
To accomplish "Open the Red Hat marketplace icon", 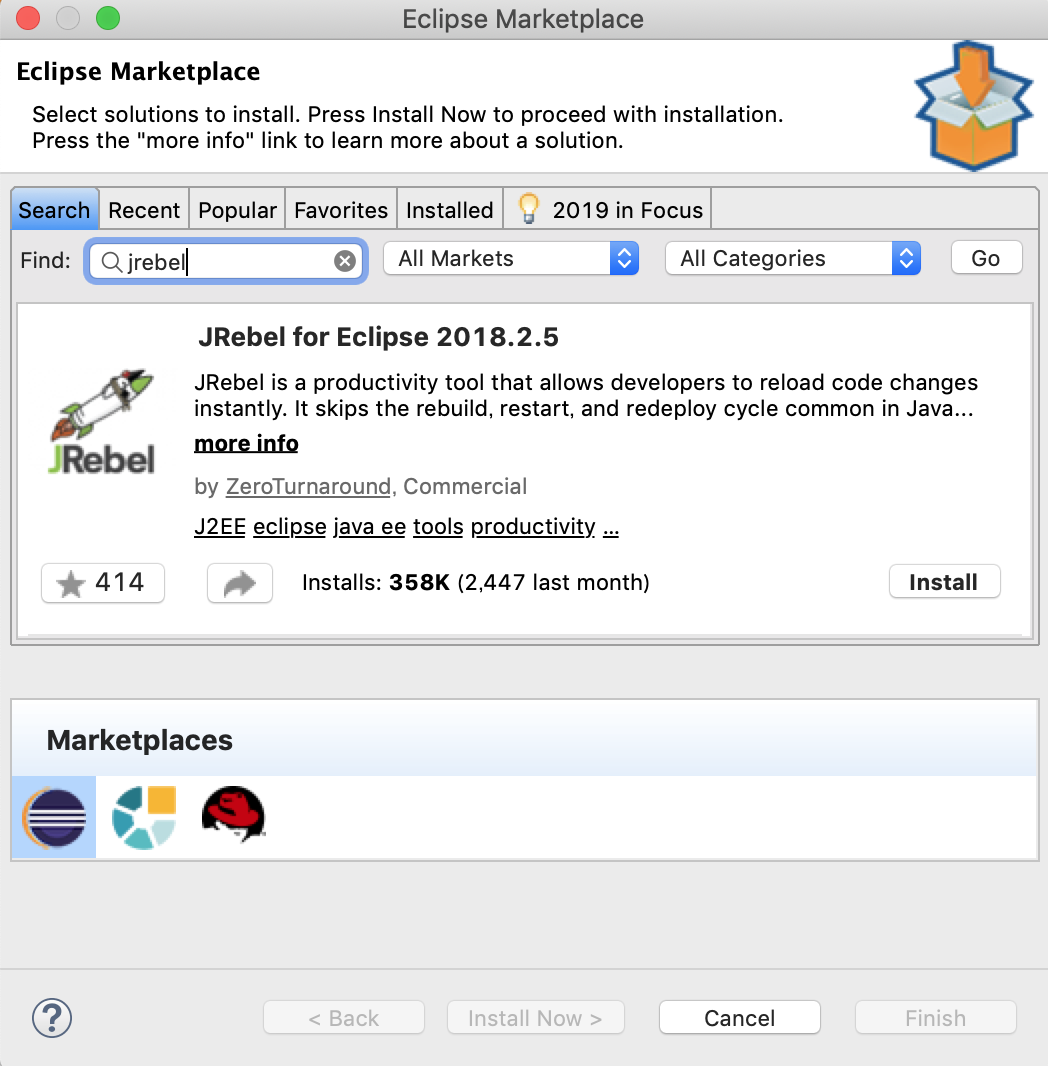I will pos(233,815).
